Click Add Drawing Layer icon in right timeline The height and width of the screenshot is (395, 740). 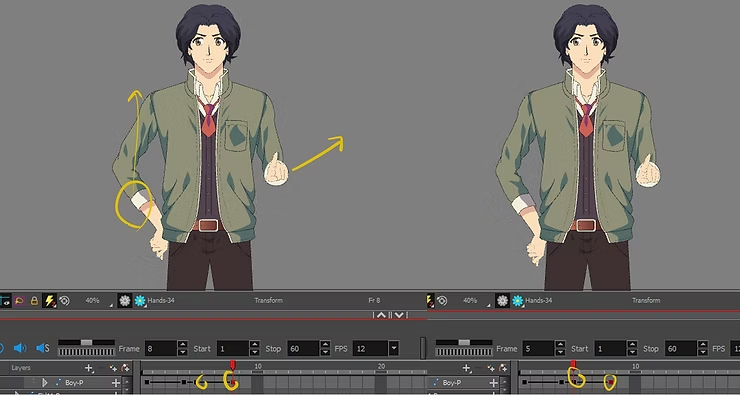tap(490, 368)
